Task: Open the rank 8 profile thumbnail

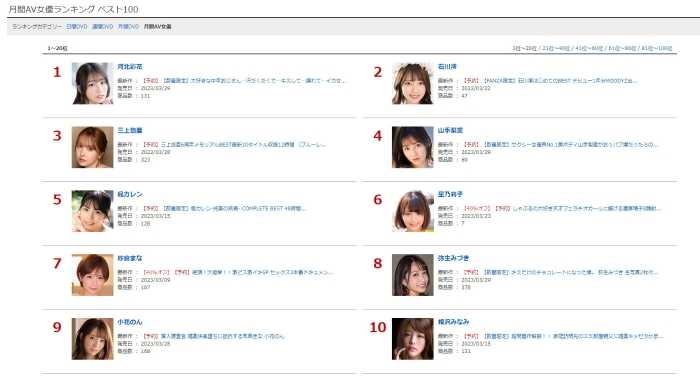Action: pos(412,275)
